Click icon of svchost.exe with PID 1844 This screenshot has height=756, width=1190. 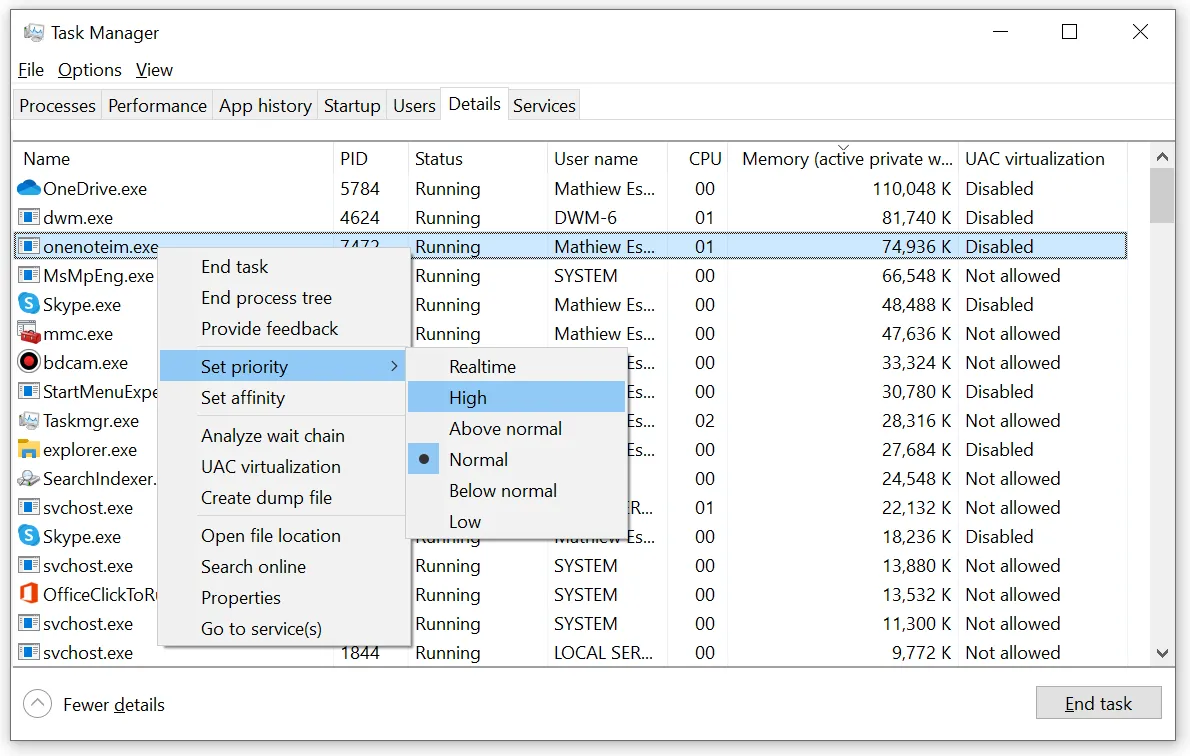[x=29, y=652]
